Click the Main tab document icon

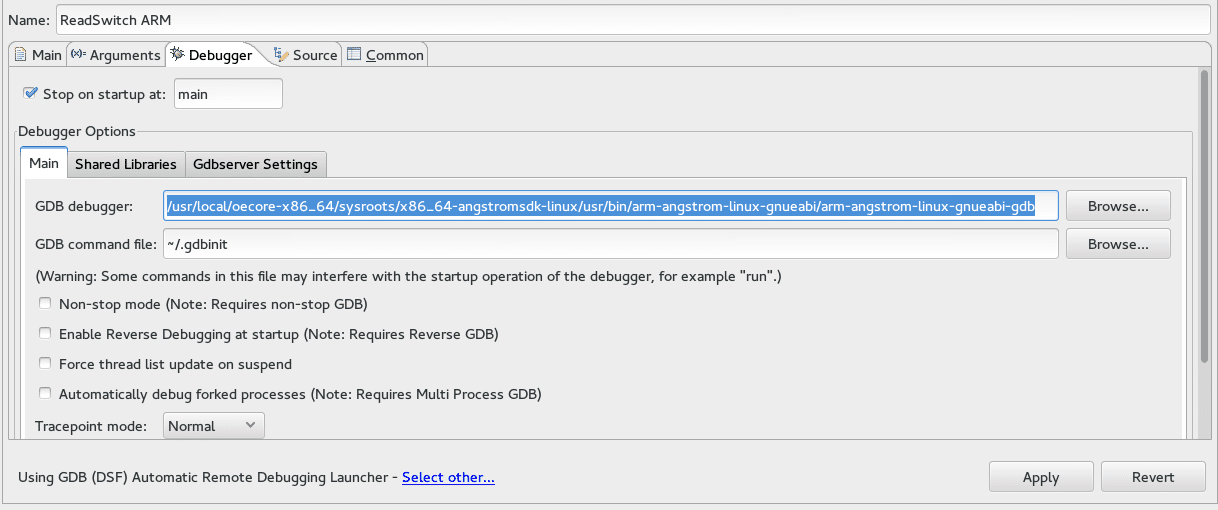[x=20, y=55]
